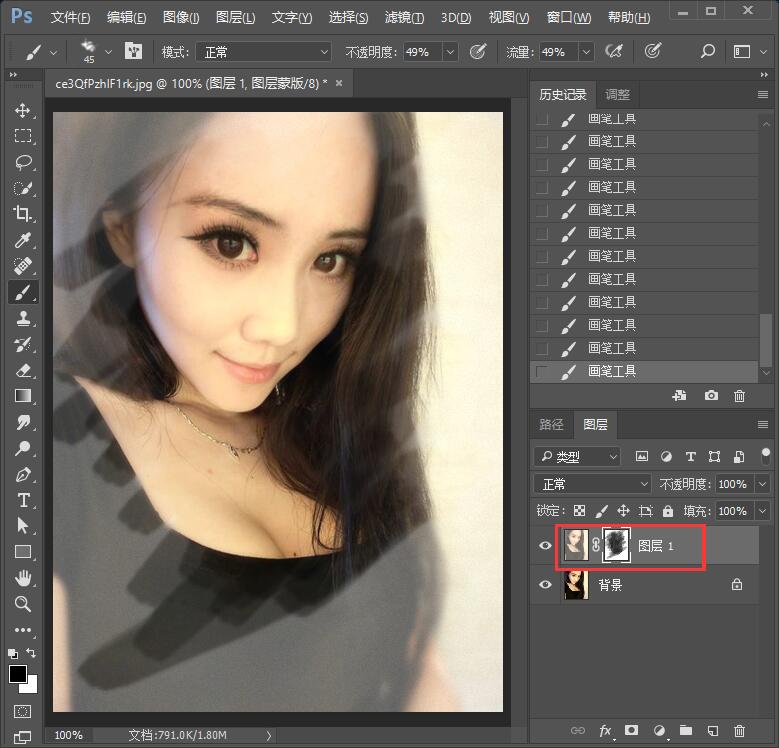Screen dimensions: 779x748
Task: Open the 不透明度 brush opacity slider dropdown
Action: [x=450, y=52]
